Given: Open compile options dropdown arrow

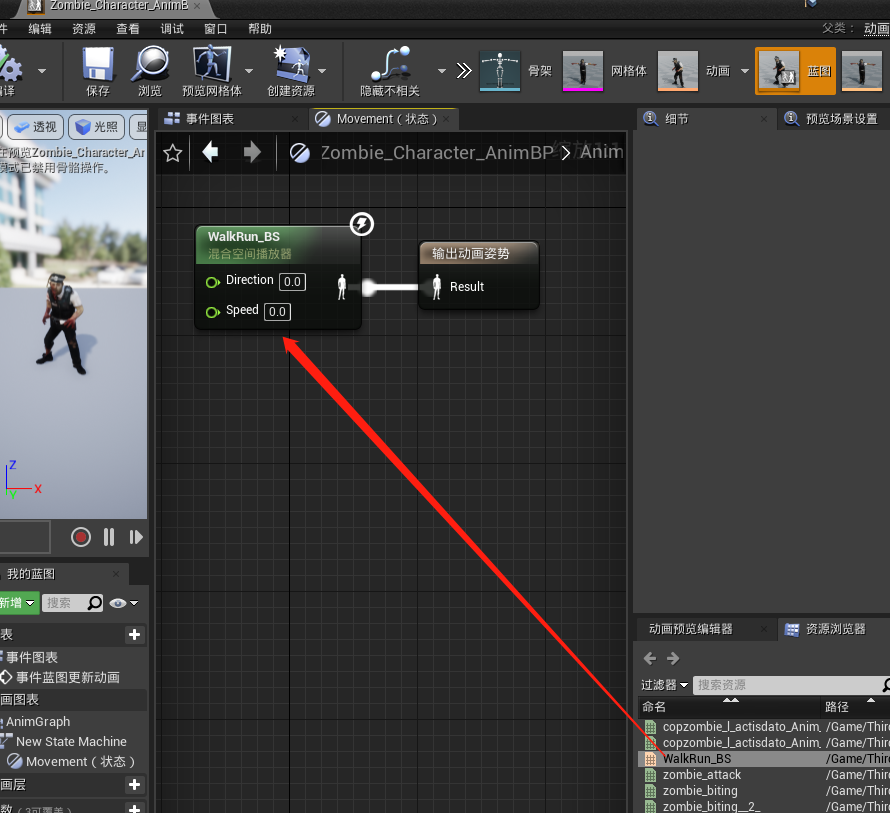Looking at the screenshot, I should [x=41, y=71].
